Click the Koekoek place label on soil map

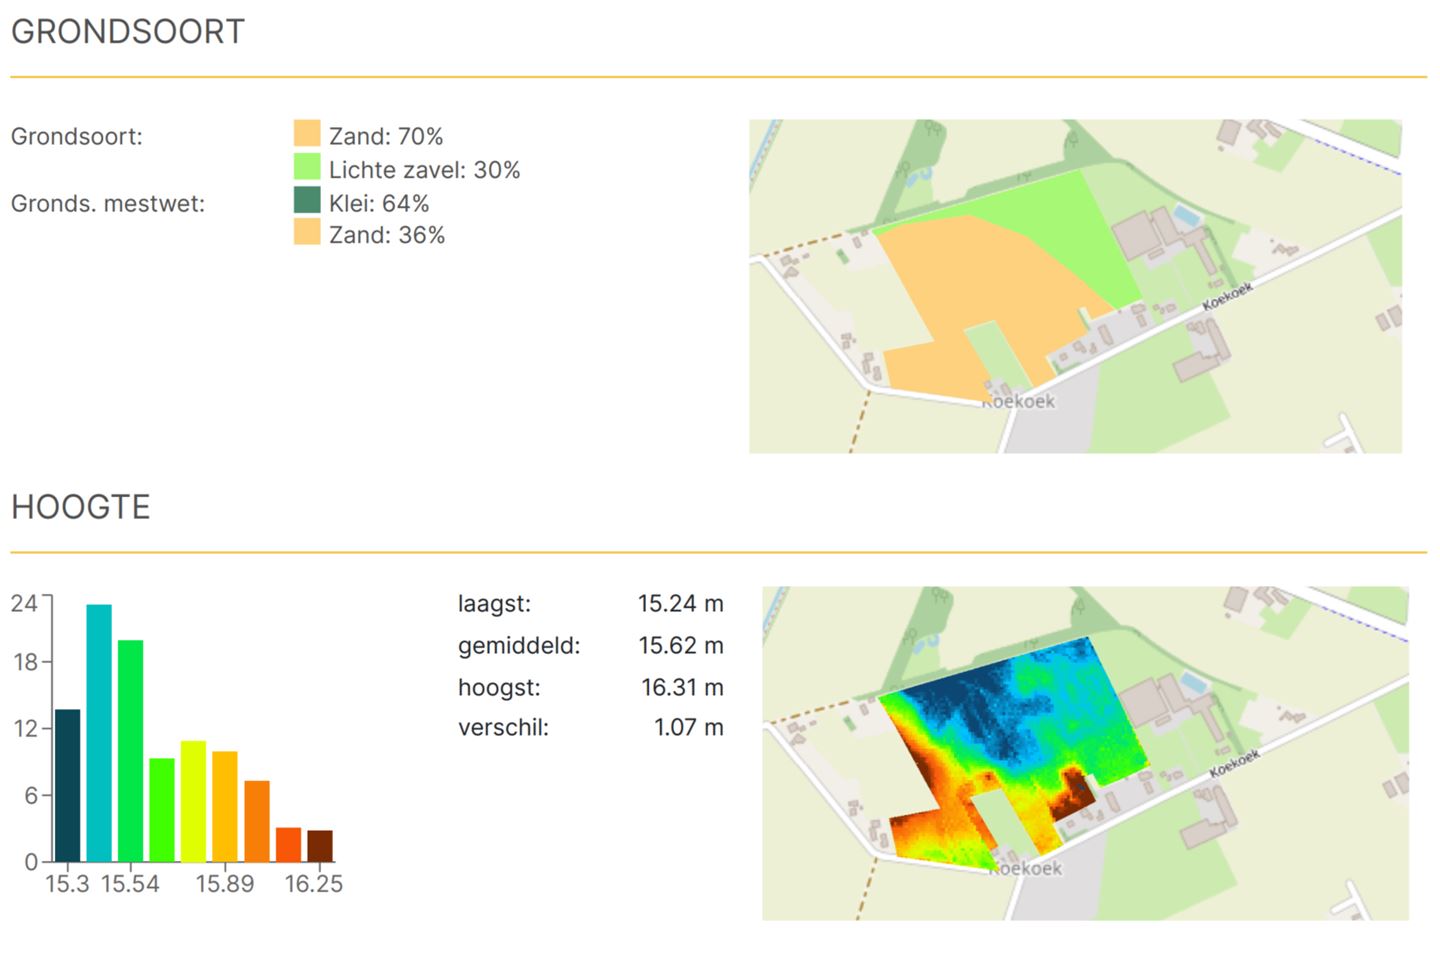pos(1018,402)
